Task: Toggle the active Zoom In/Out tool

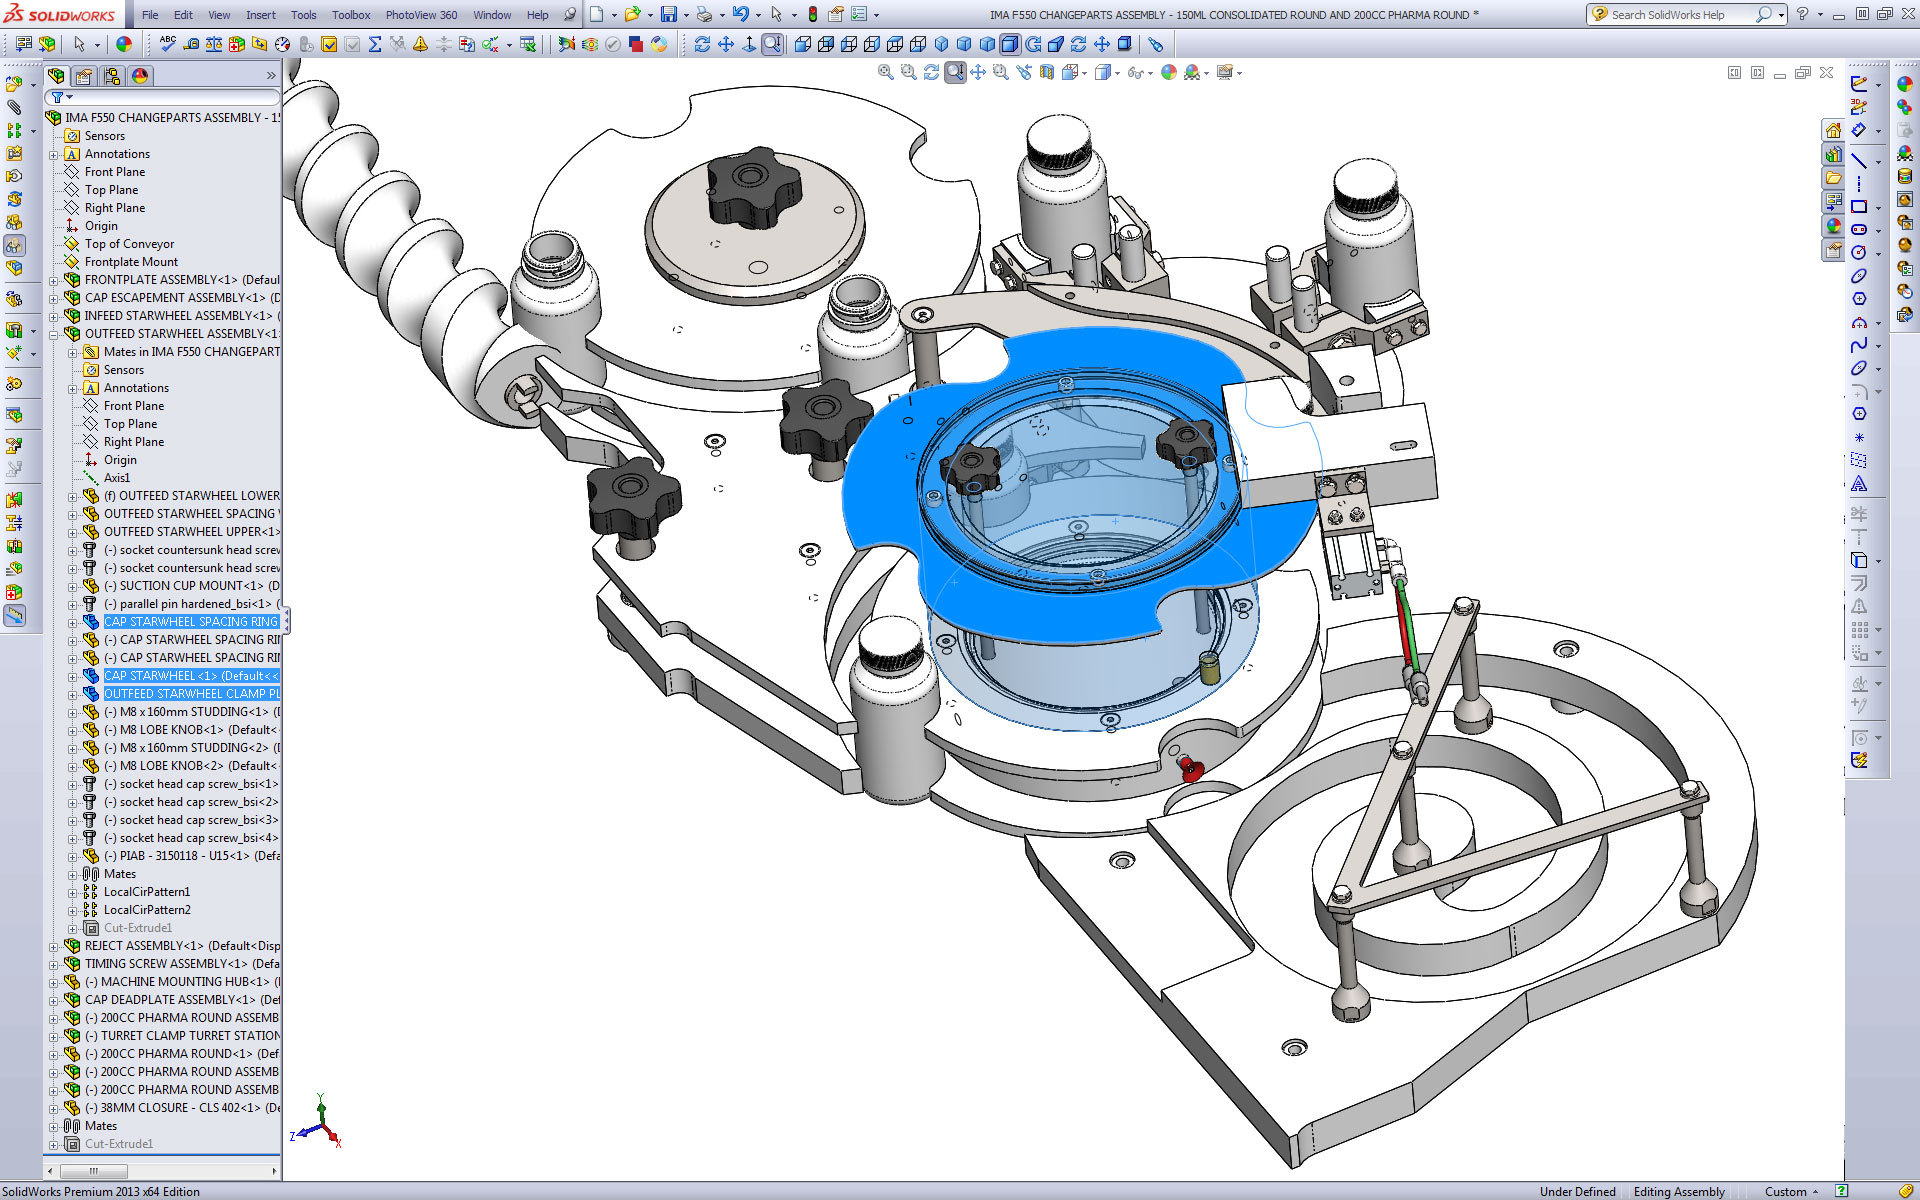Action: (x=955, y=72)
